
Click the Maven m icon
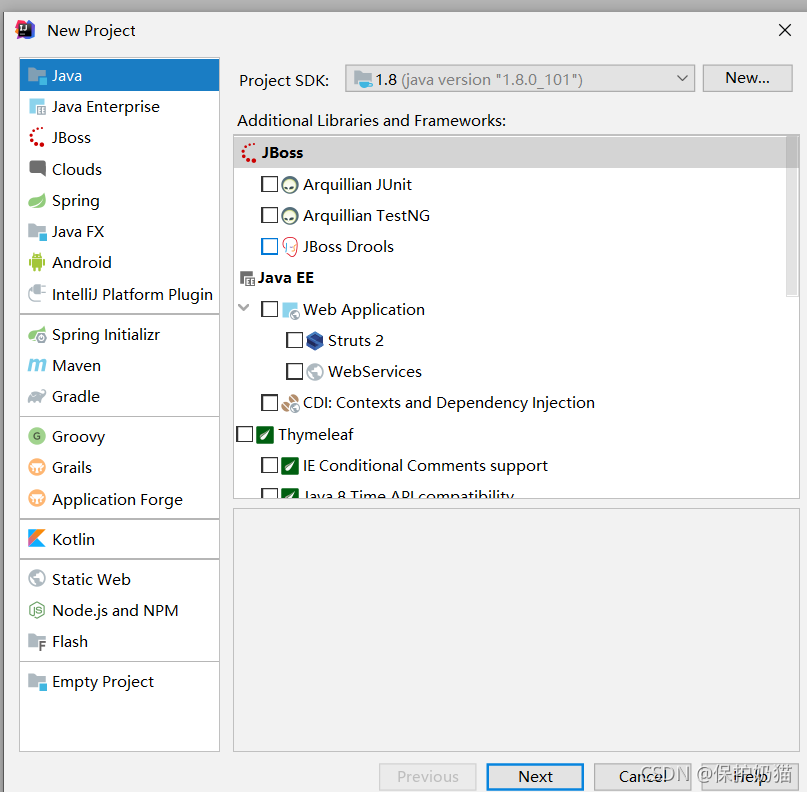37,365
